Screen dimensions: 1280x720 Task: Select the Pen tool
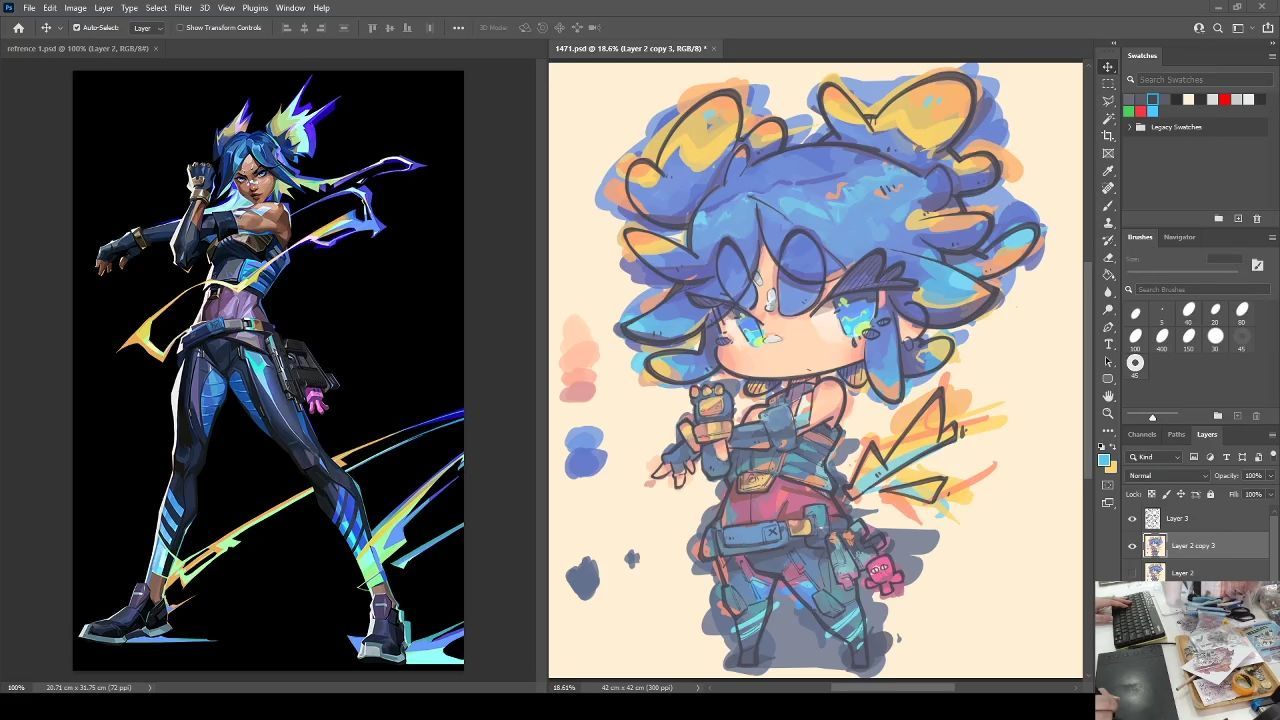point(1108,327)
